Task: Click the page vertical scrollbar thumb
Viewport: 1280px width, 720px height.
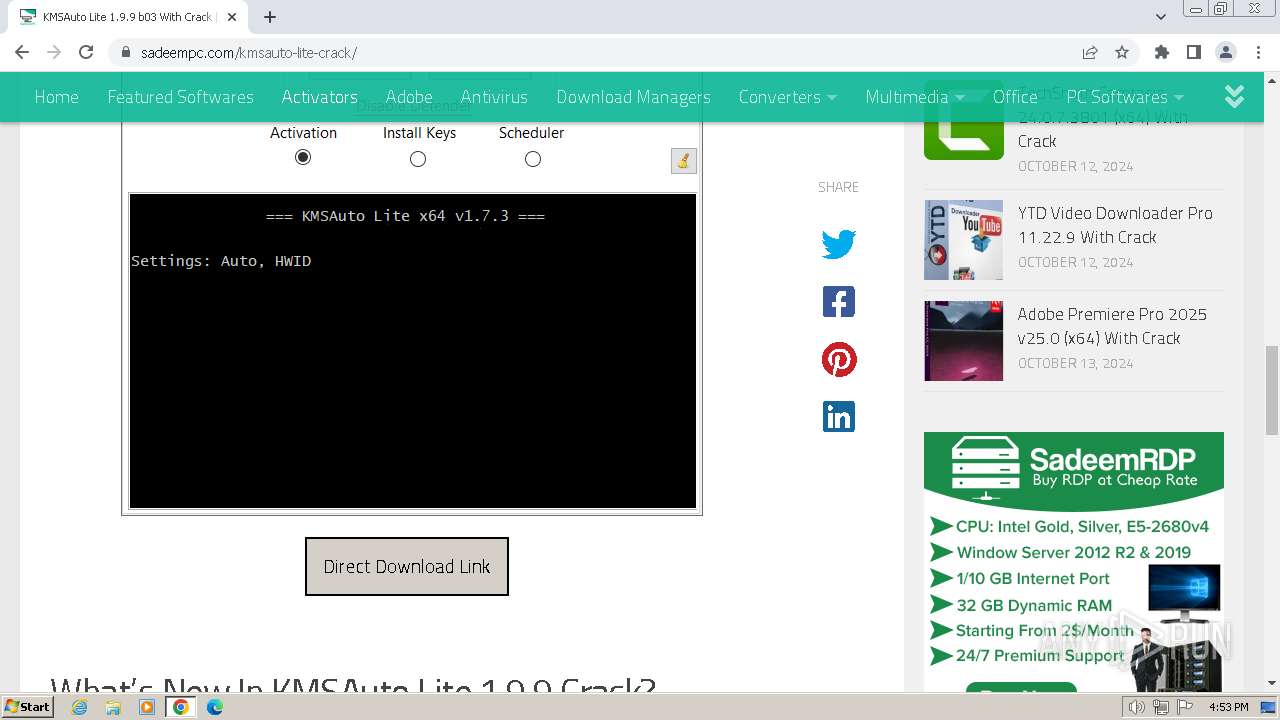Action: tap(1271, 390)
